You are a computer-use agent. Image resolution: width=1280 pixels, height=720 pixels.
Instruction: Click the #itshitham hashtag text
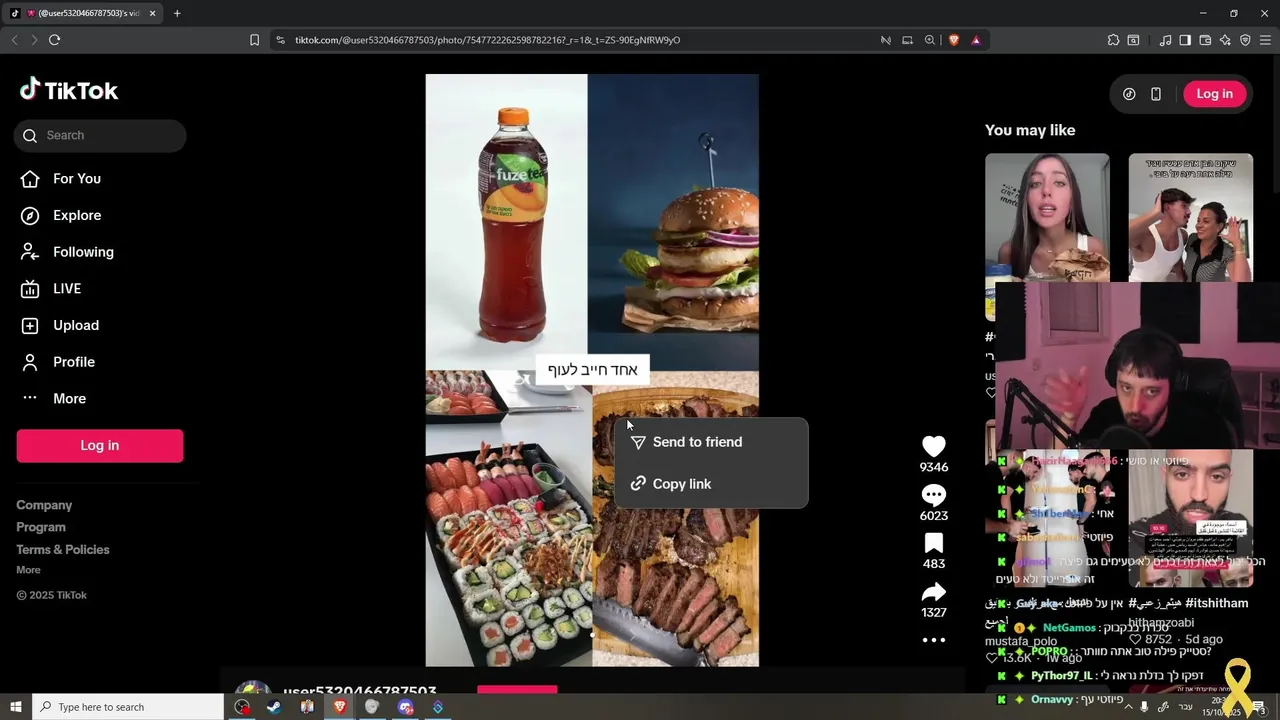(x=1216, y=603)
